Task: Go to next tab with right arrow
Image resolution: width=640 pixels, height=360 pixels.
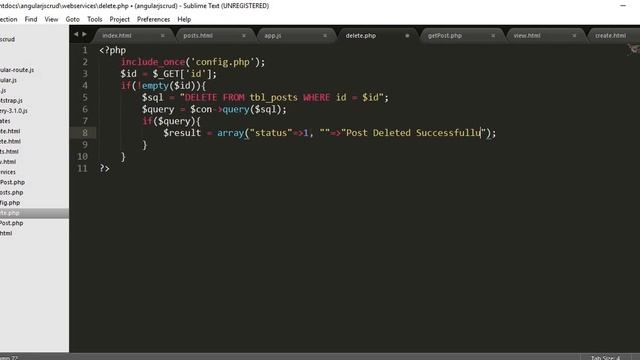Action: 84,34
